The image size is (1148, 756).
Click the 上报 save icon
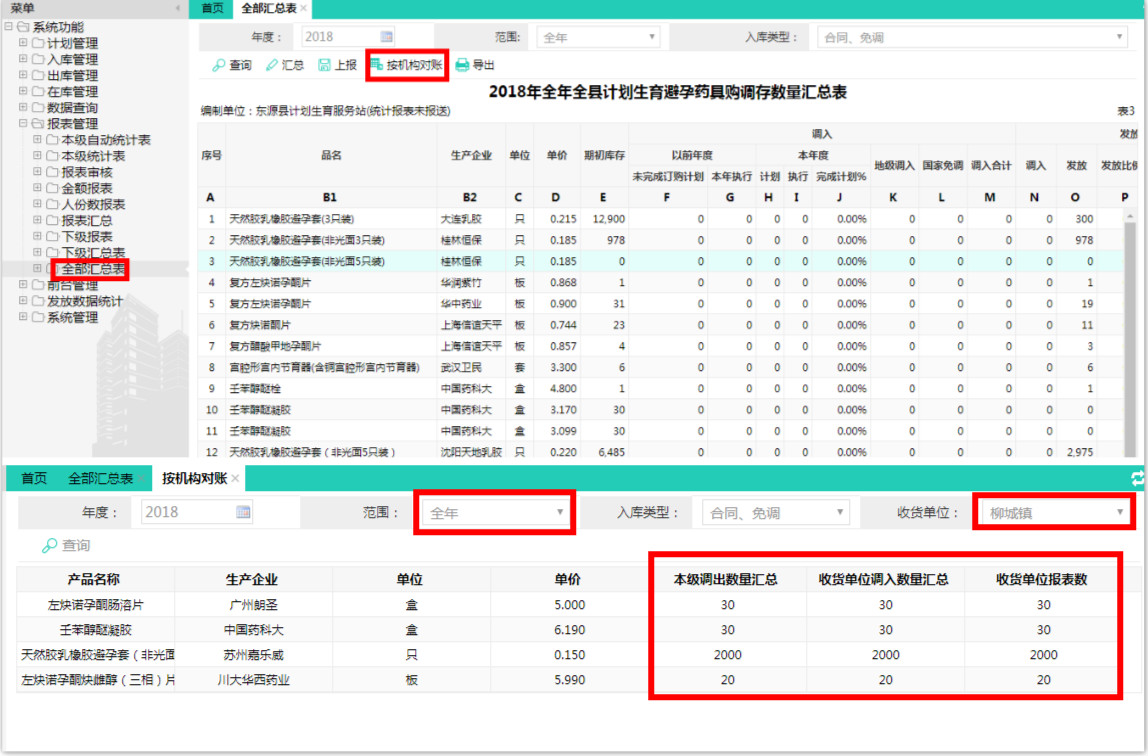[324, 65]
